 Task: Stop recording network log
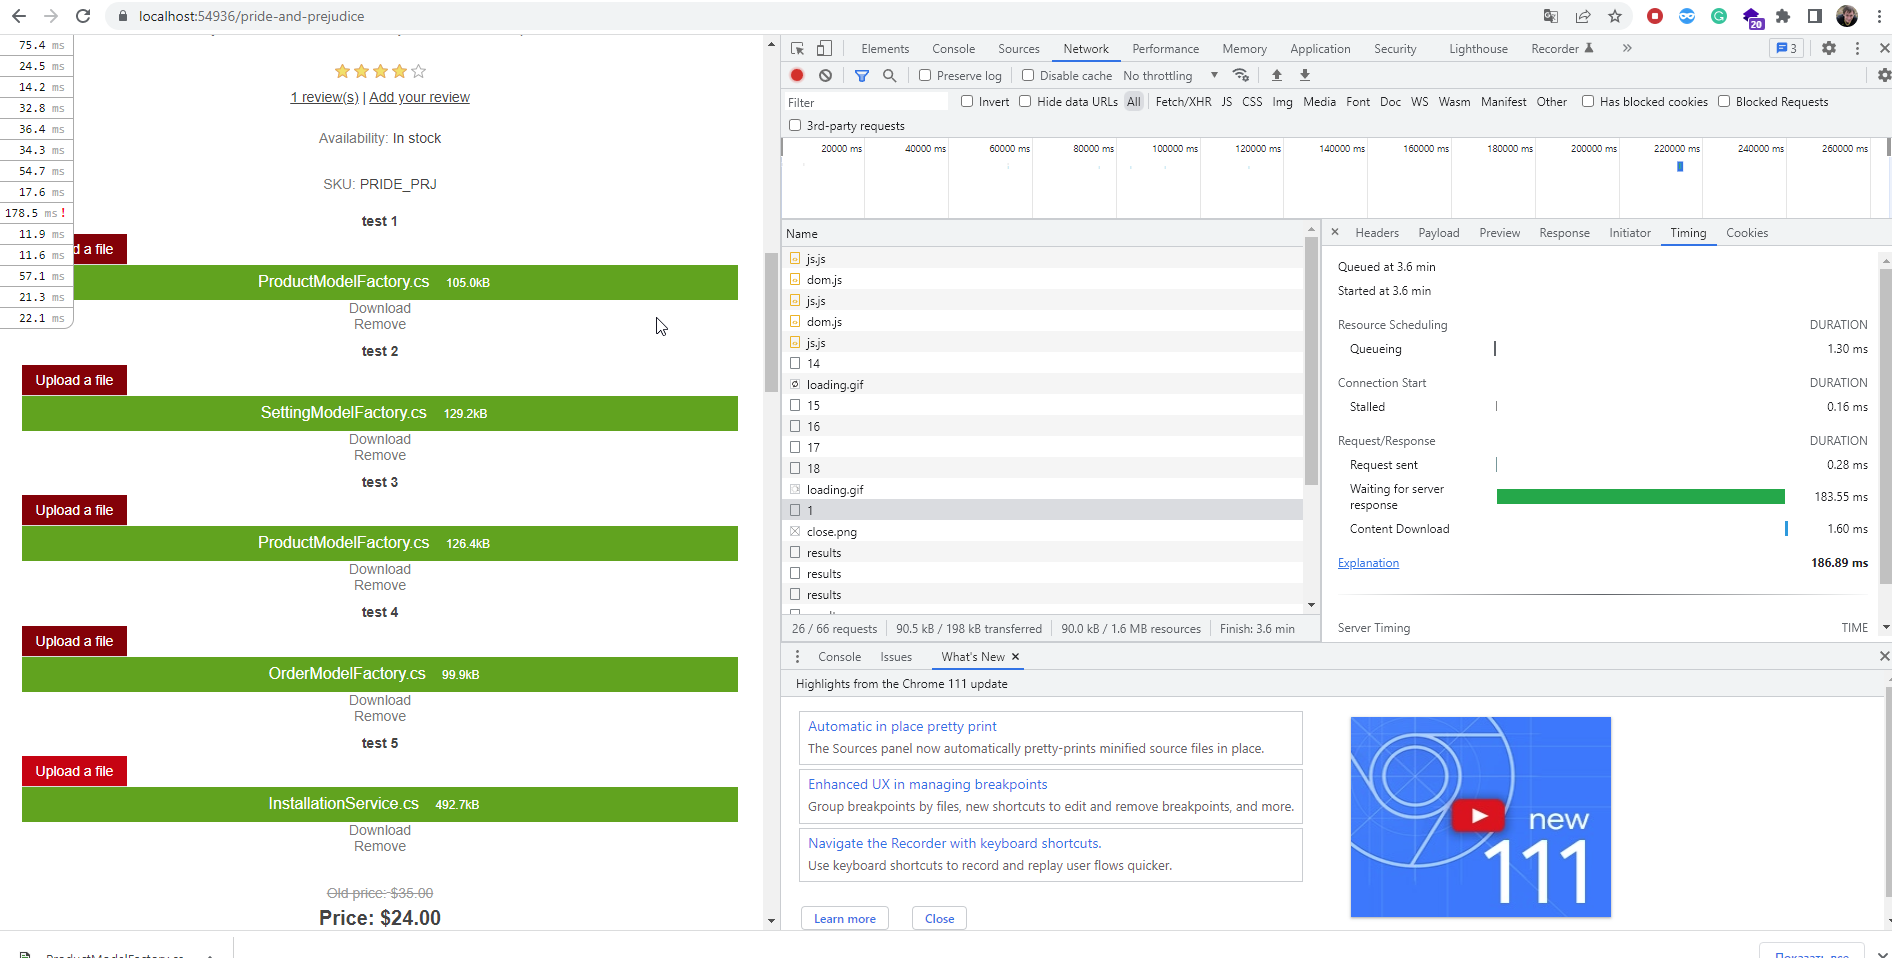click(x=797, y=75)
